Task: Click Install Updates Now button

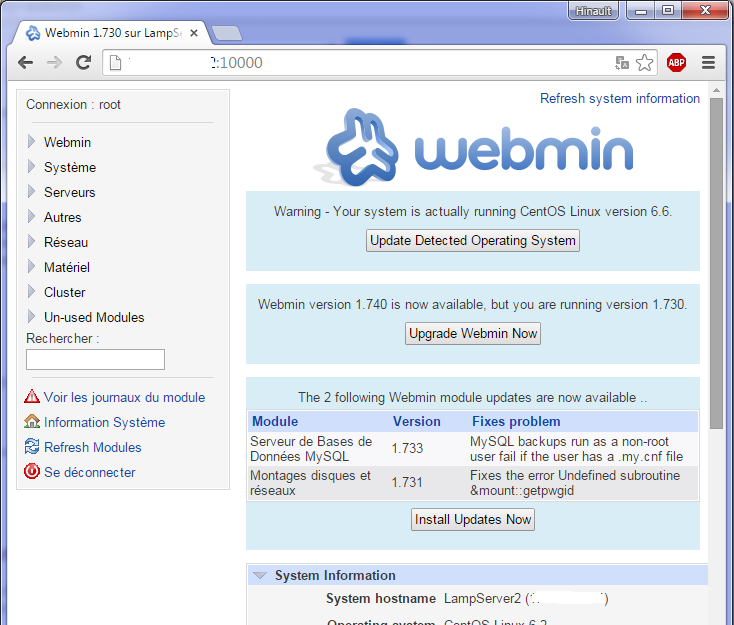Action: [473, 520]
